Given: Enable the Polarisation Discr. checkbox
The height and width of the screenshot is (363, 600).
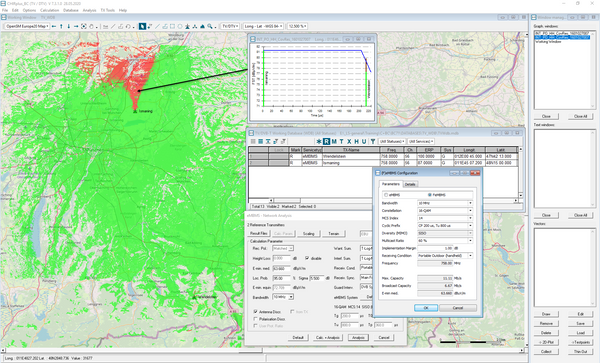Looking at the screenshot, I should pos(256,319).
